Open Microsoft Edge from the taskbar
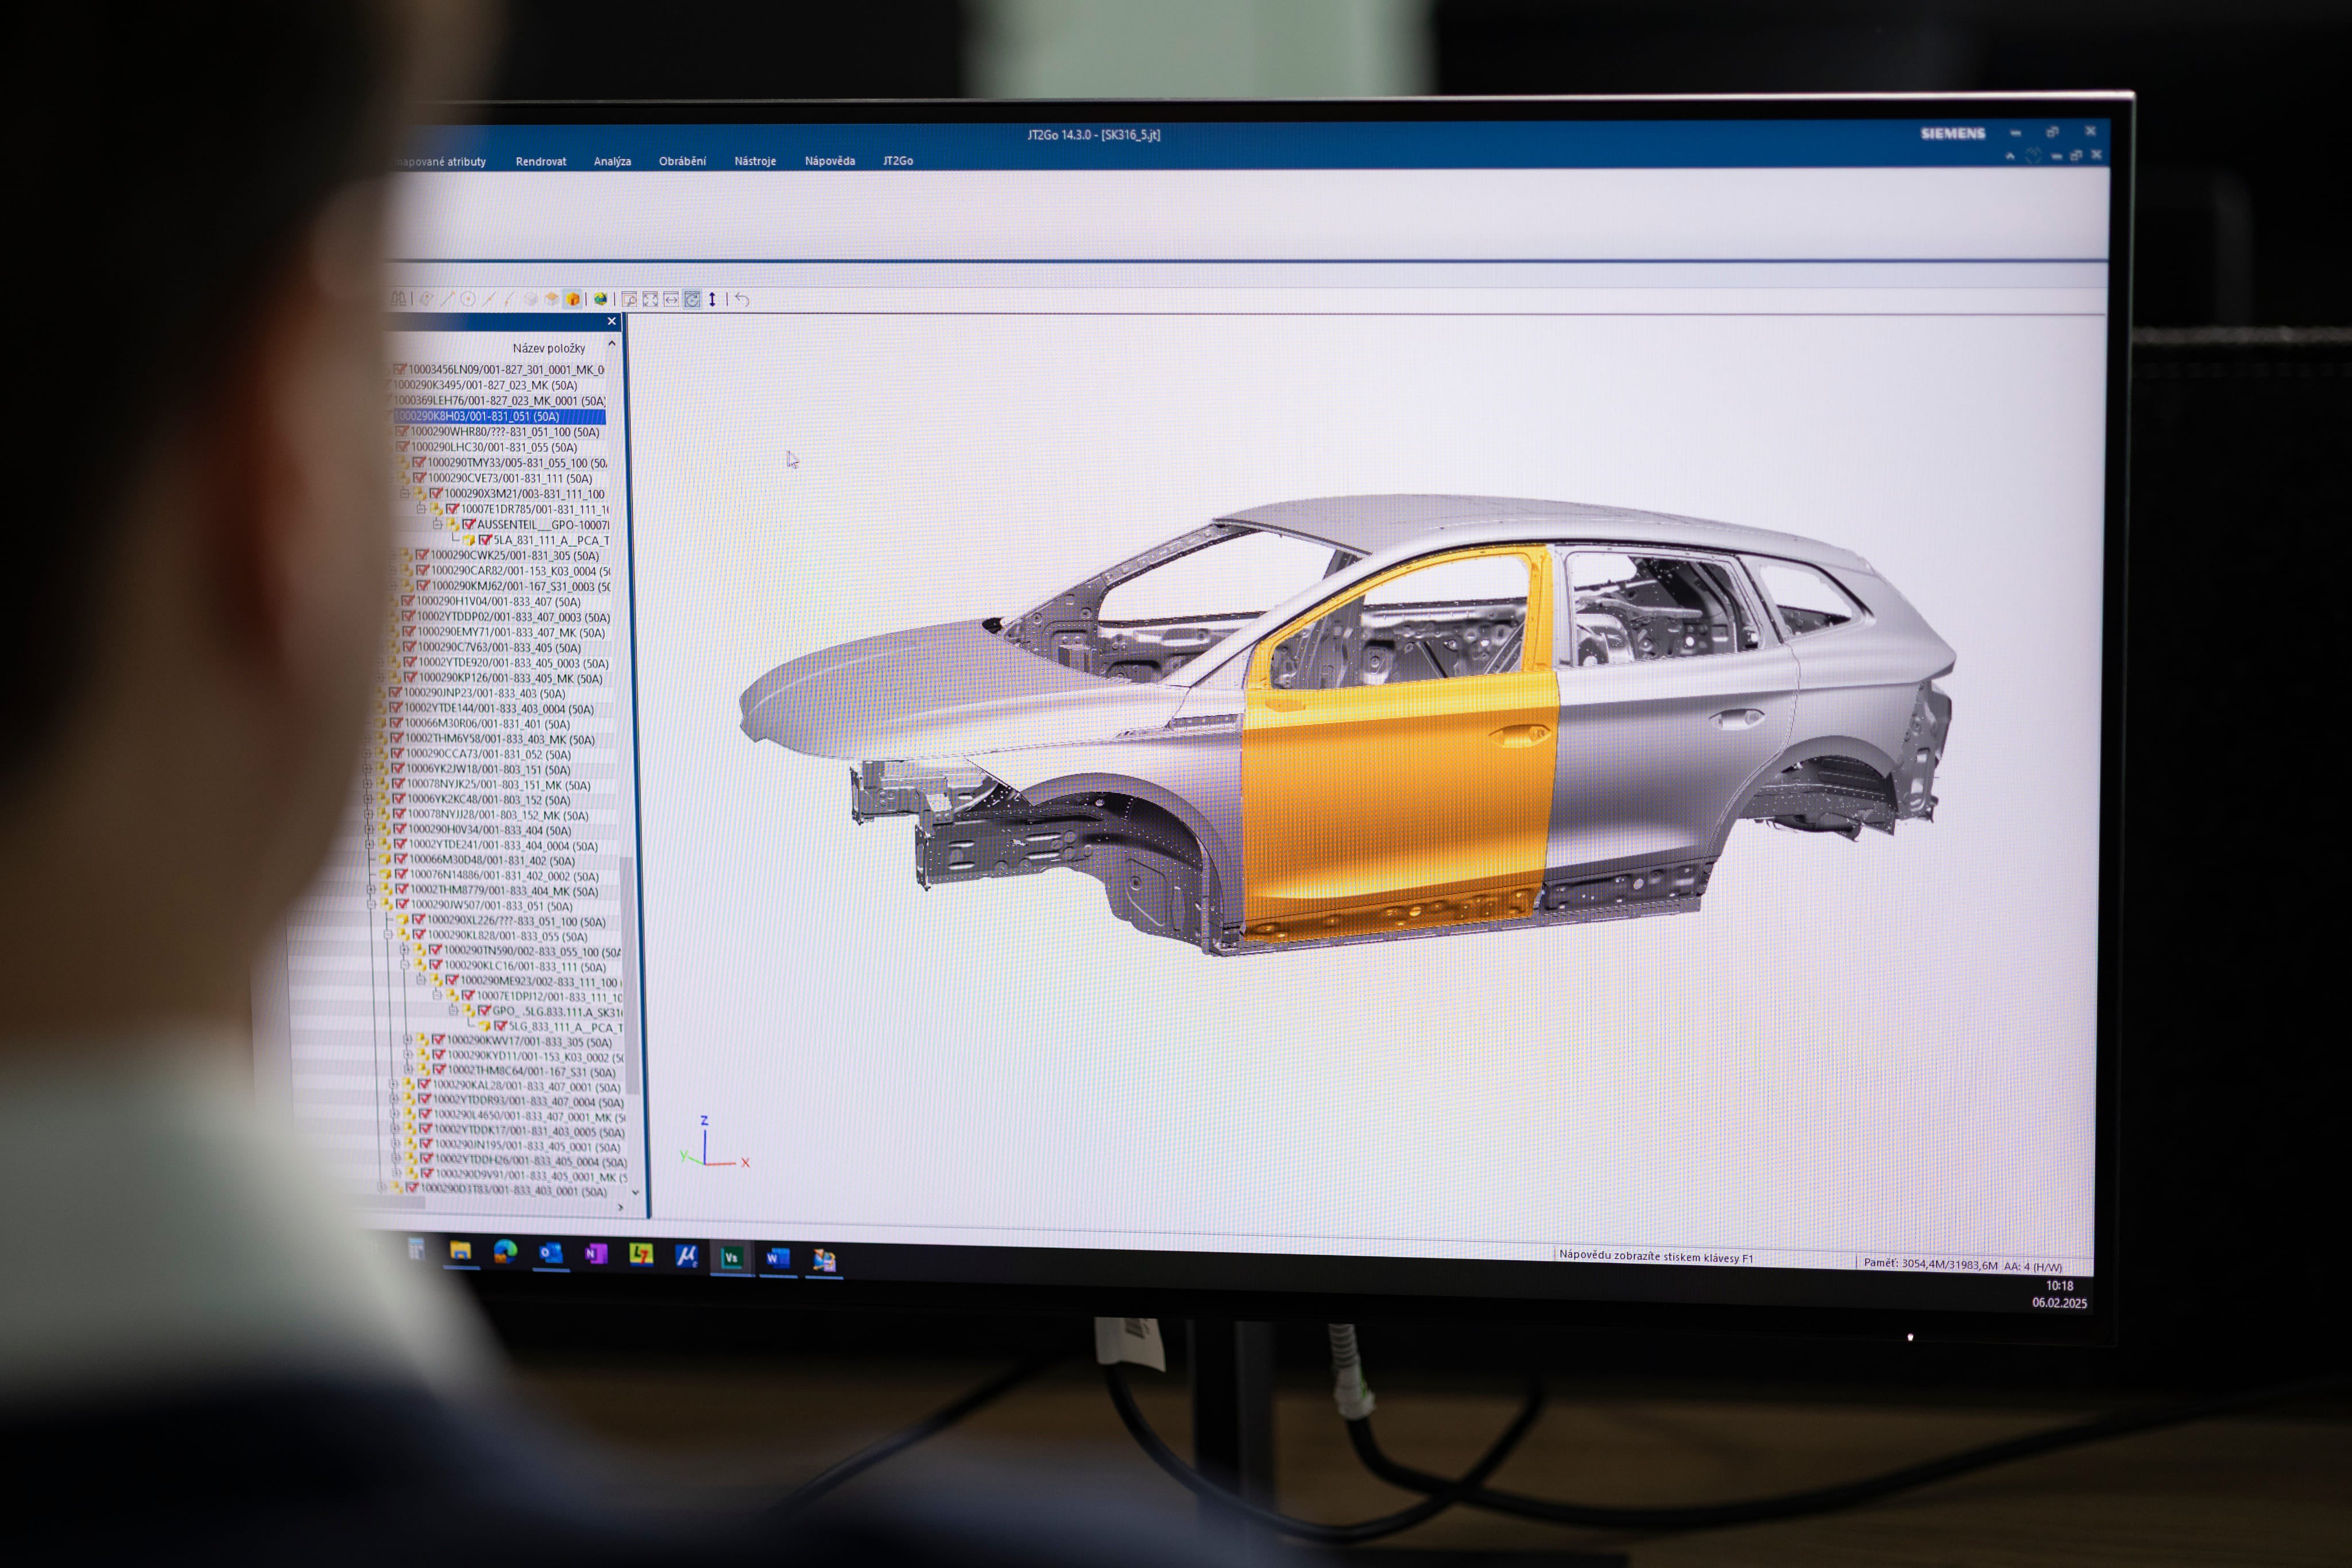The height and width of the screenshot is (1568, 2352). pos(505,1252)
